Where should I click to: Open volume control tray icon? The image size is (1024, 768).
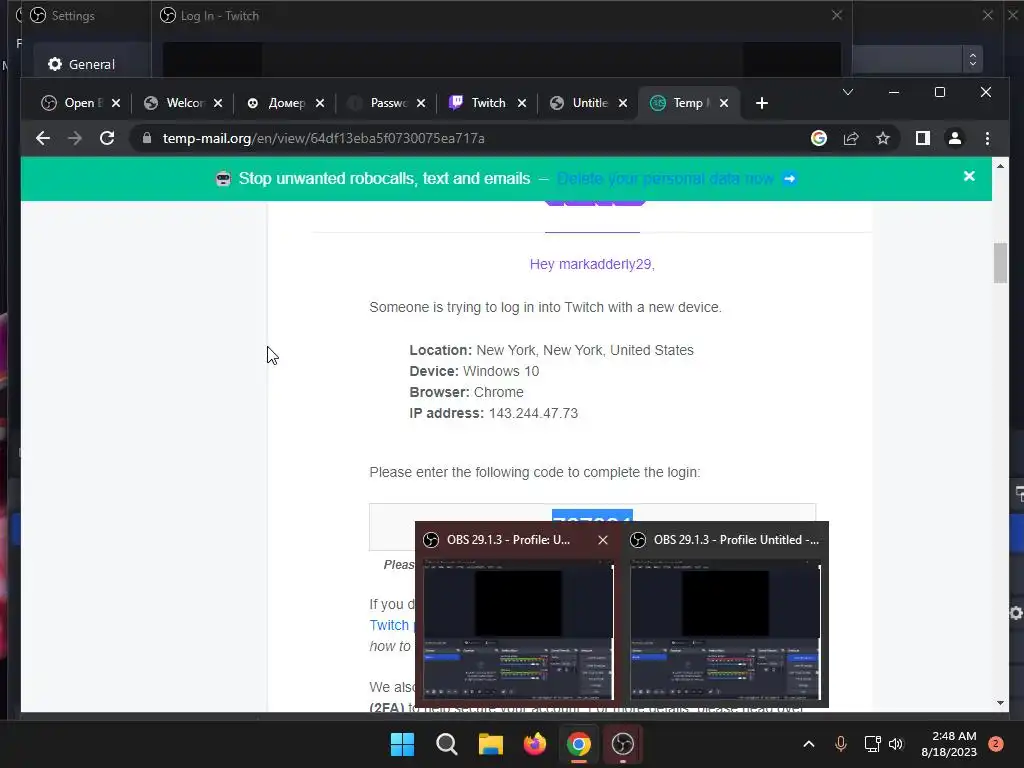pos(896,744)
